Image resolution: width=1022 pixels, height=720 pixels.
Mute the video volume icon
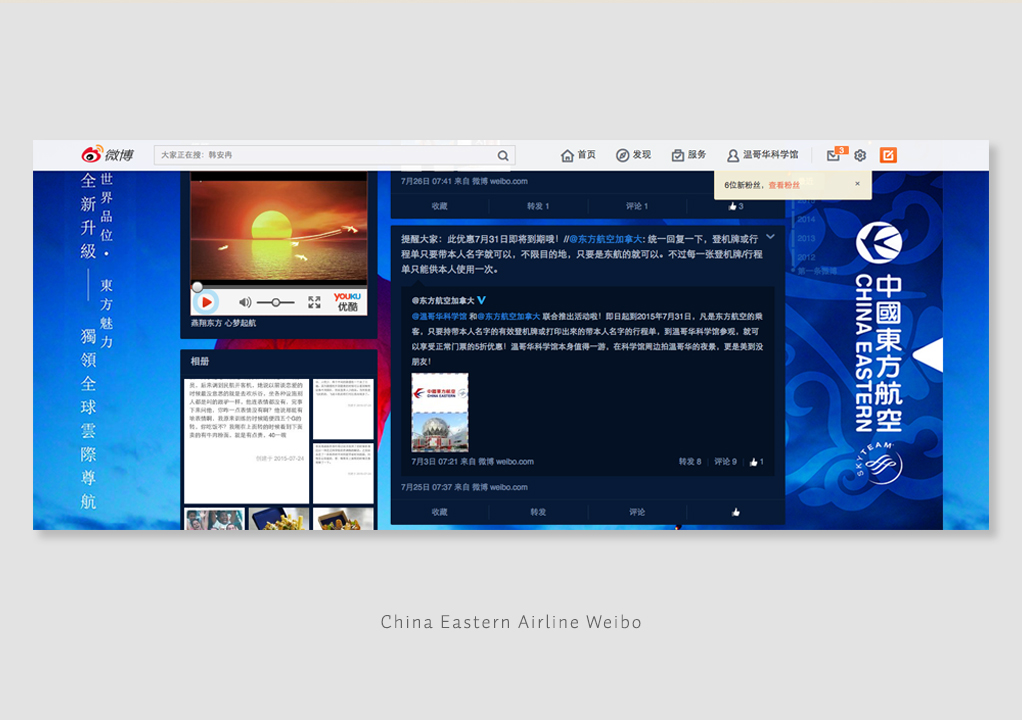pyautogui.click(x=245, y=302)
